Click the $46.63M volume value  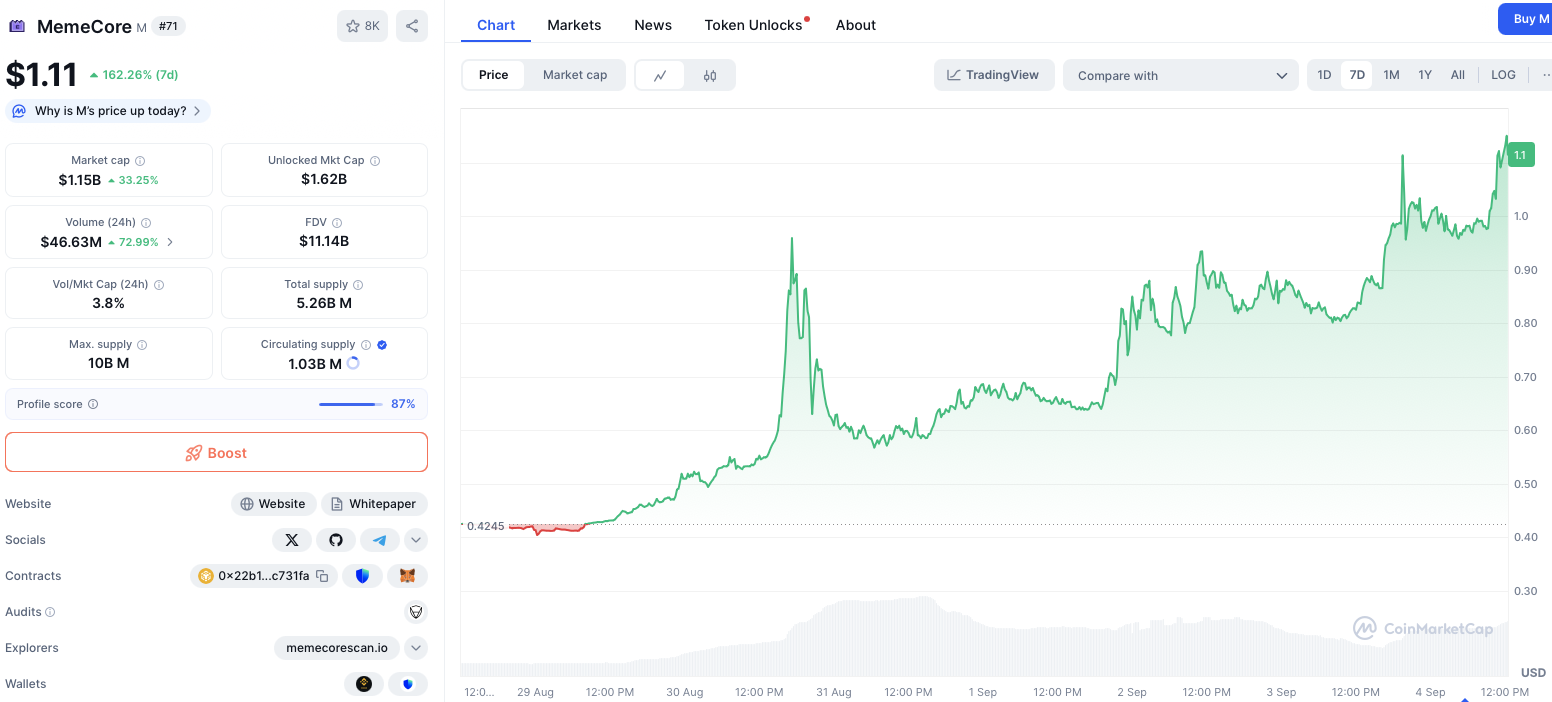click(x=71, y=242)
